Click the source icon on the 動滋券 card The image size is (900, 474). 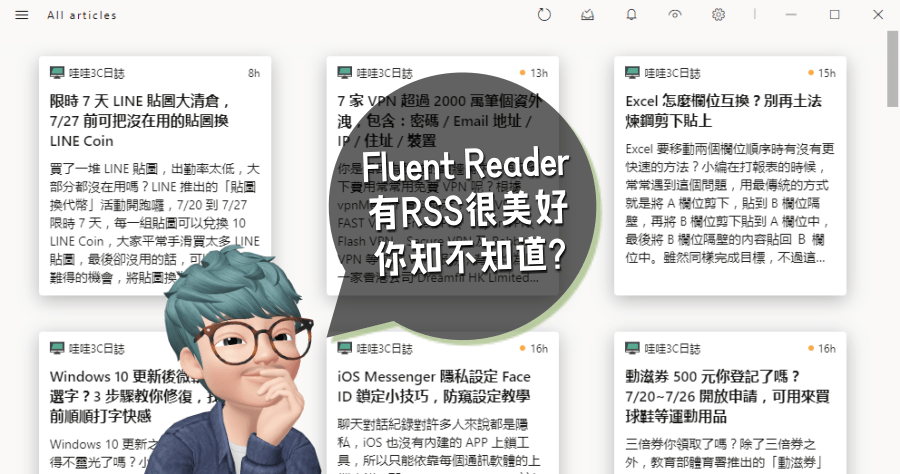(x=632, y=348)
